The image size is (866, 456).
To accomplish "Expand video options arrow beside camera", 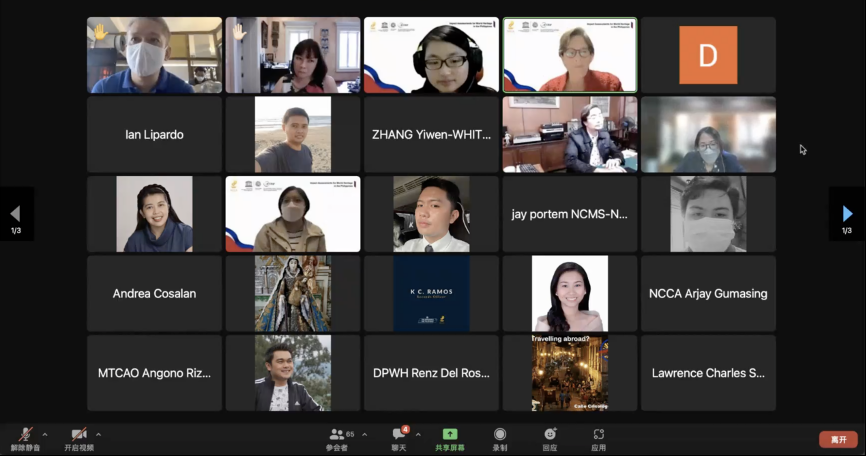I will [x=98, y=434].
